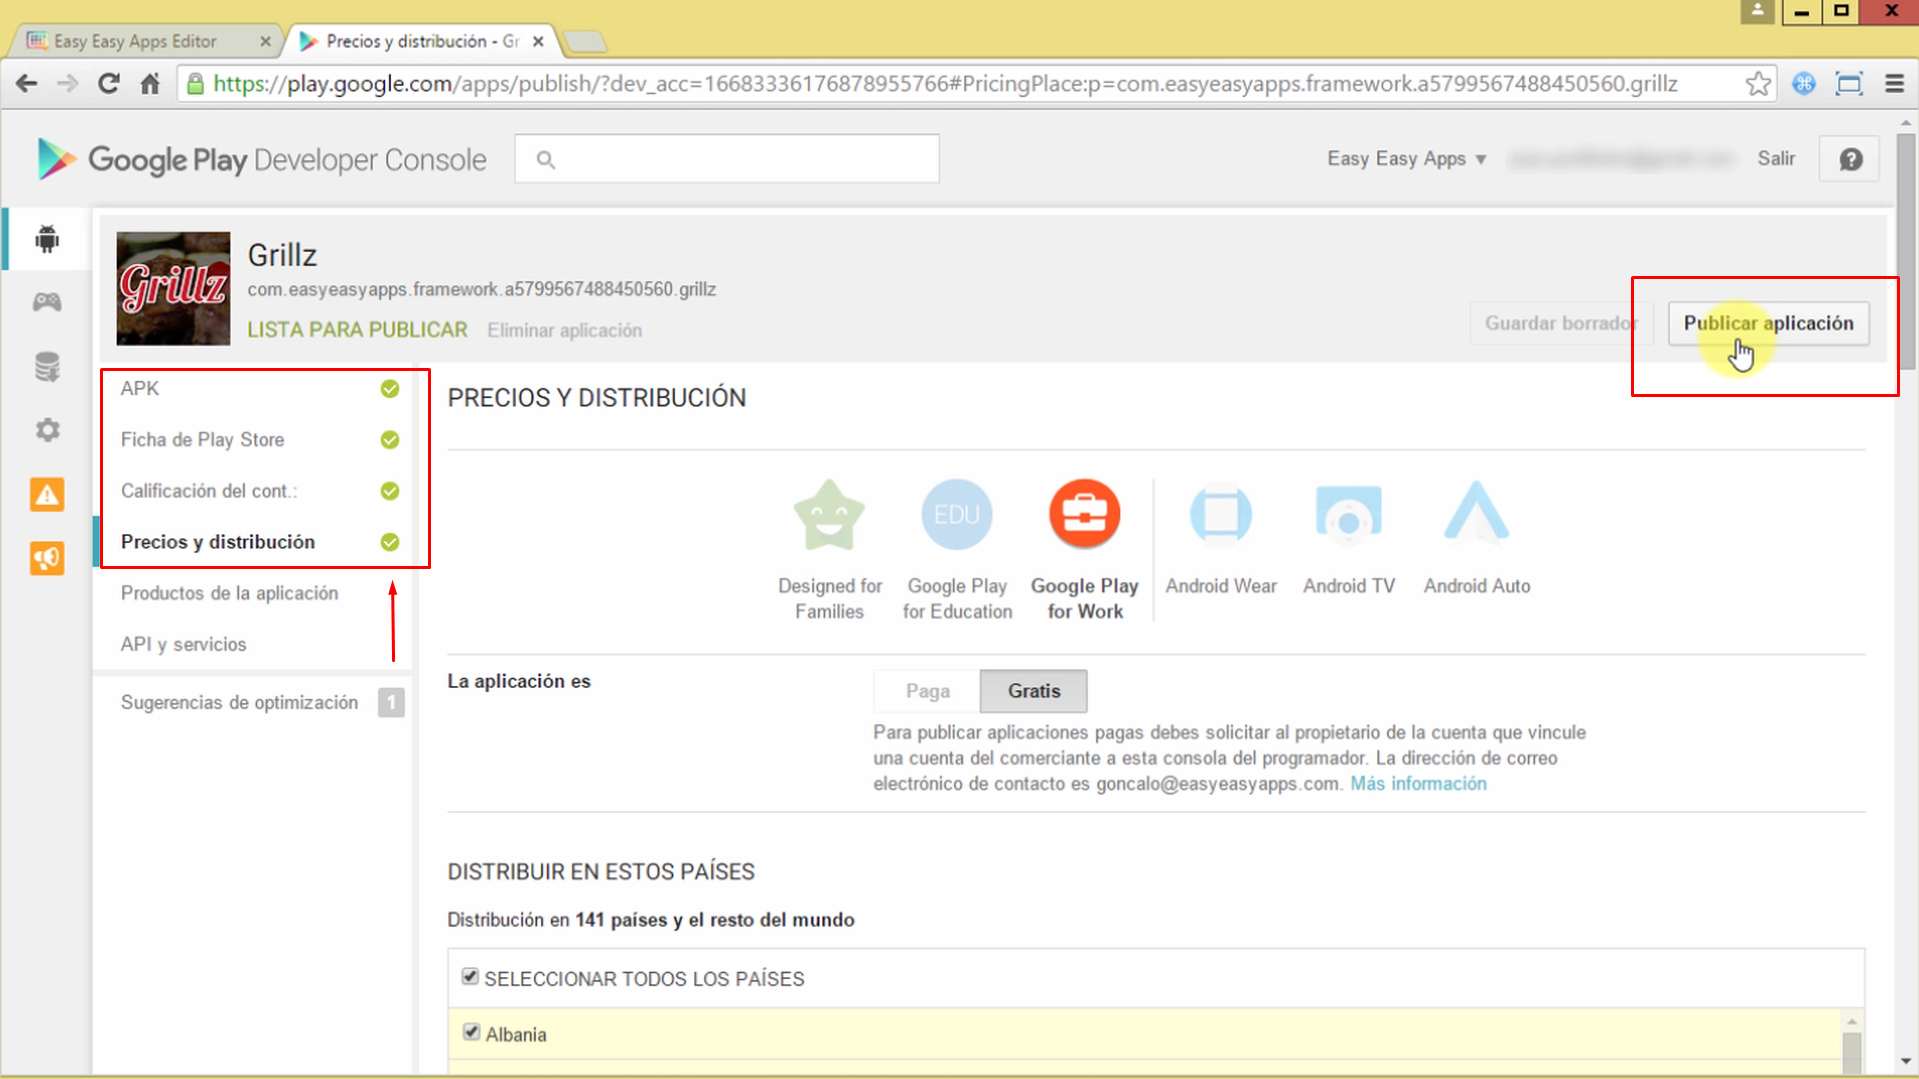Open the Más información link
1919x1079 pixels.
(1417, 784)
